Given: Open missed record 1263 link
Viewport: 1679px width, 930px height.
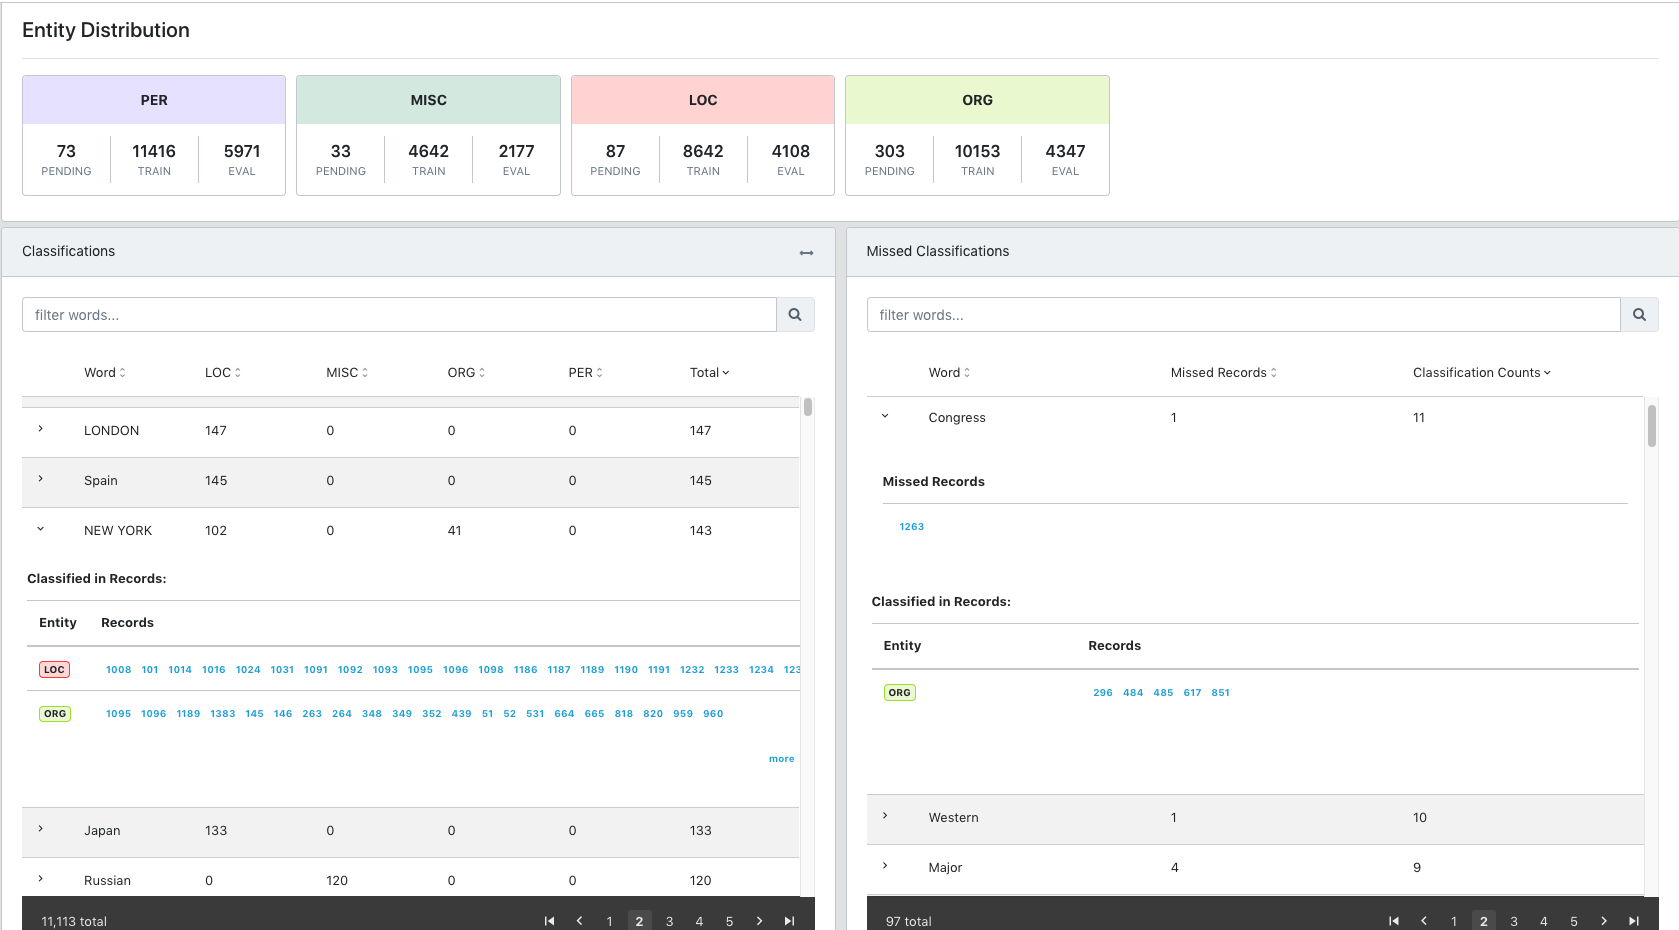Looking at the screenshot, I should (x=911, y=527).
